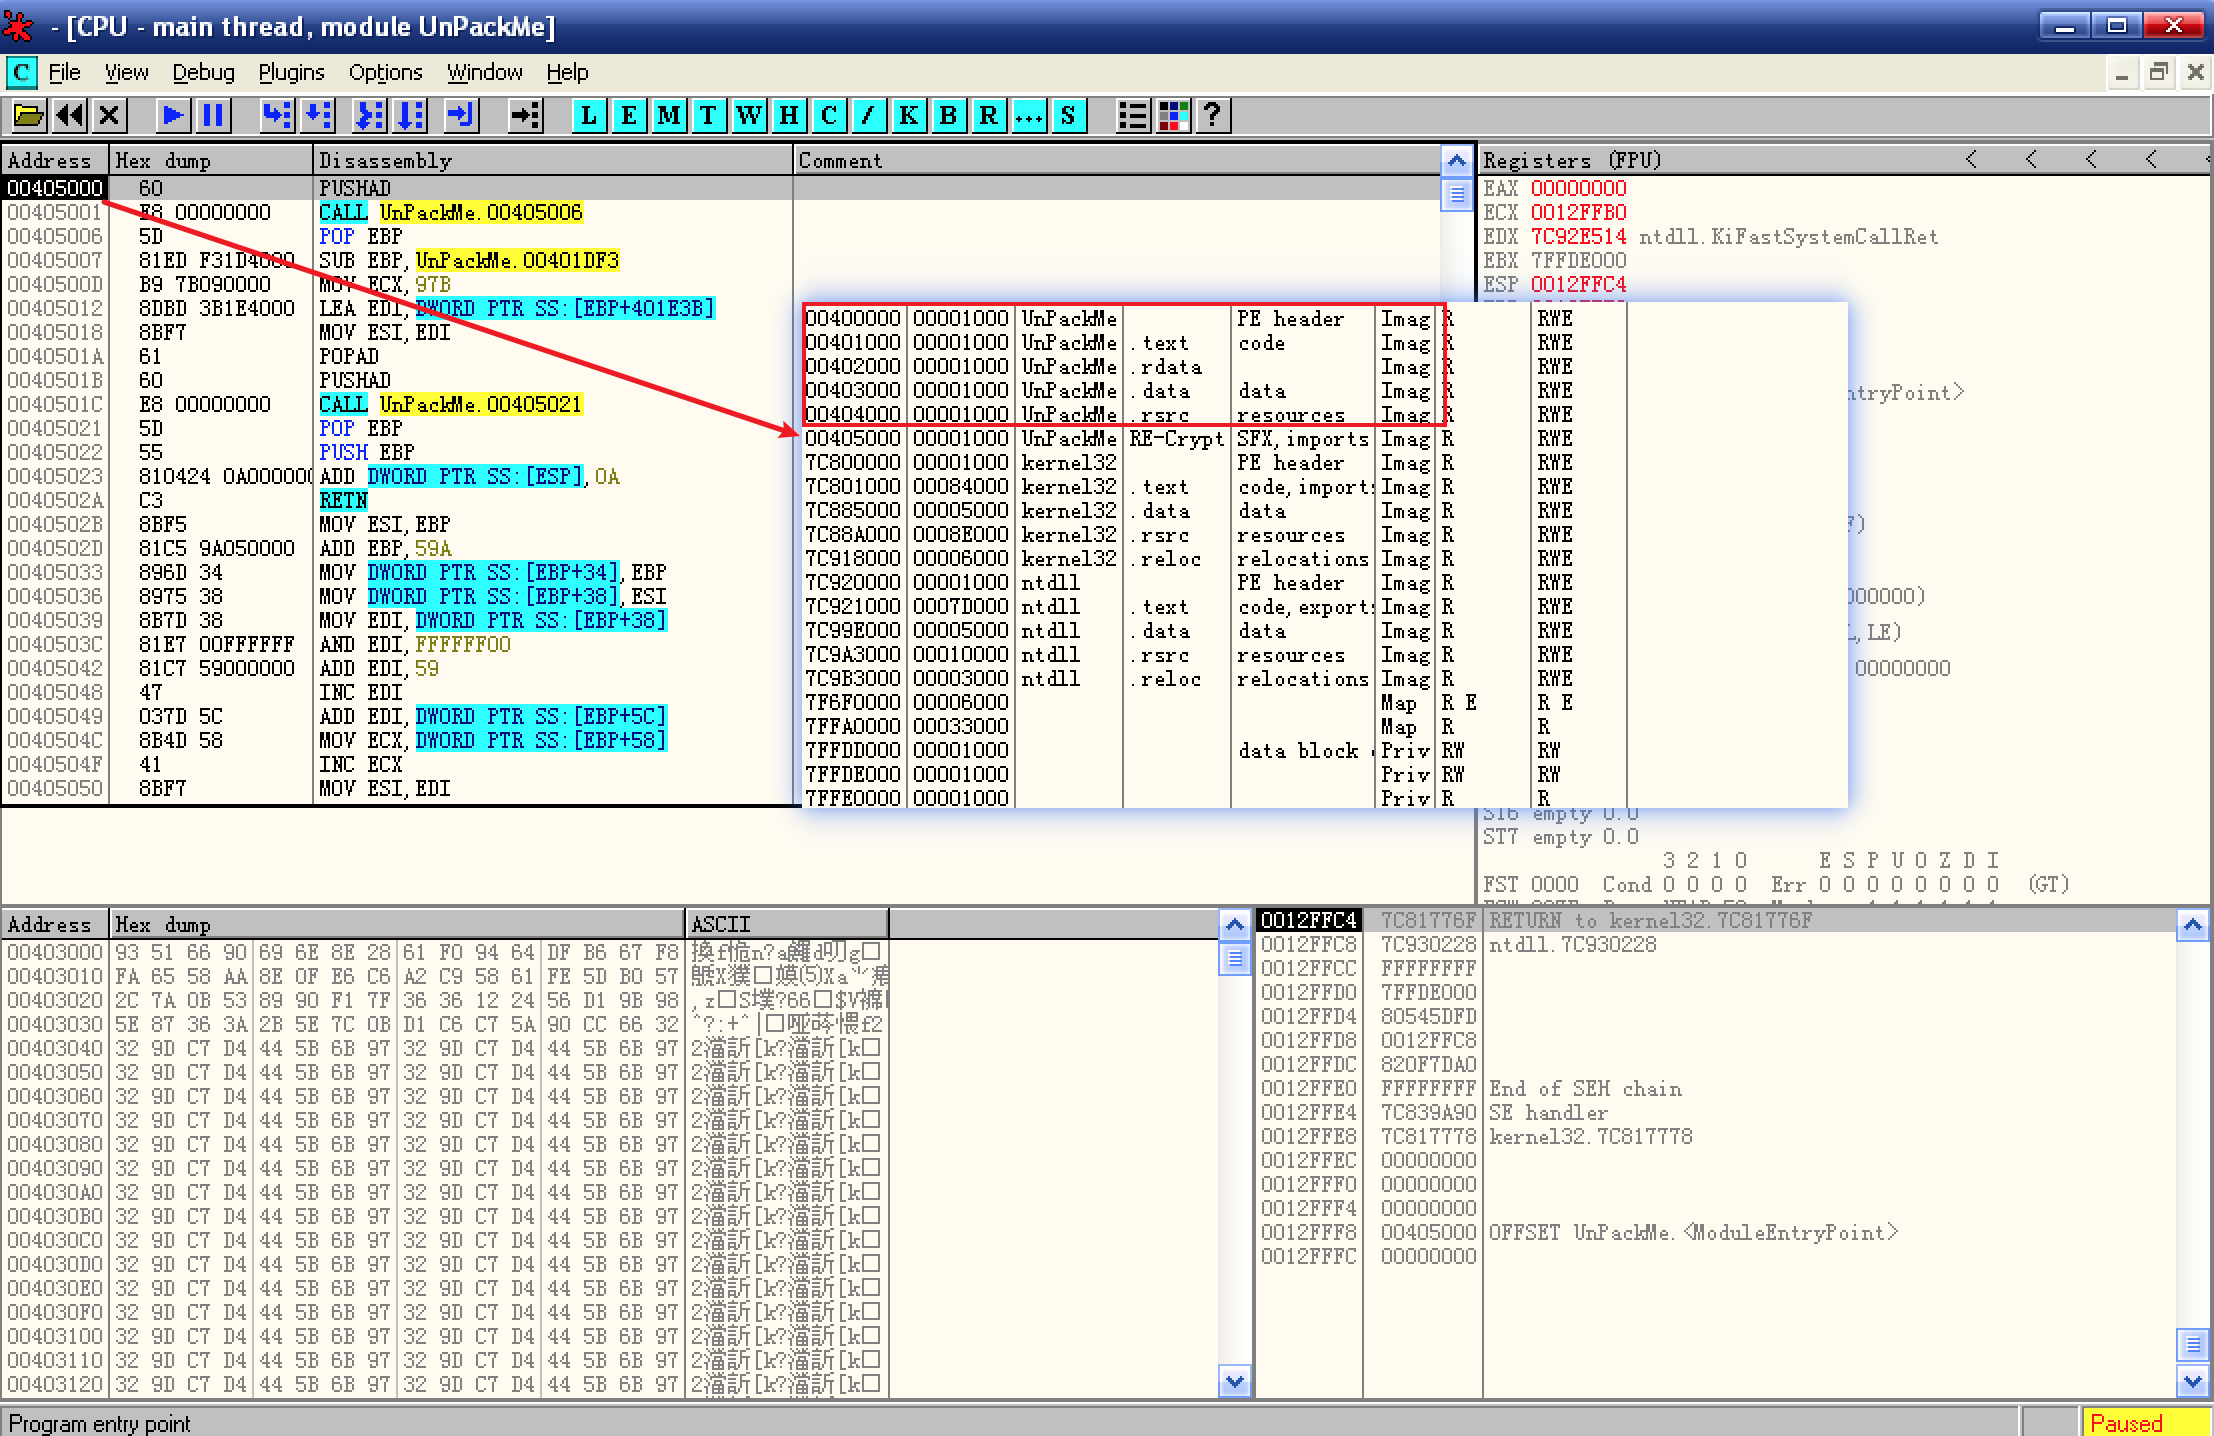Pause execution with the pause button
Screen dimensions: 2214x1436
point(212,116)
